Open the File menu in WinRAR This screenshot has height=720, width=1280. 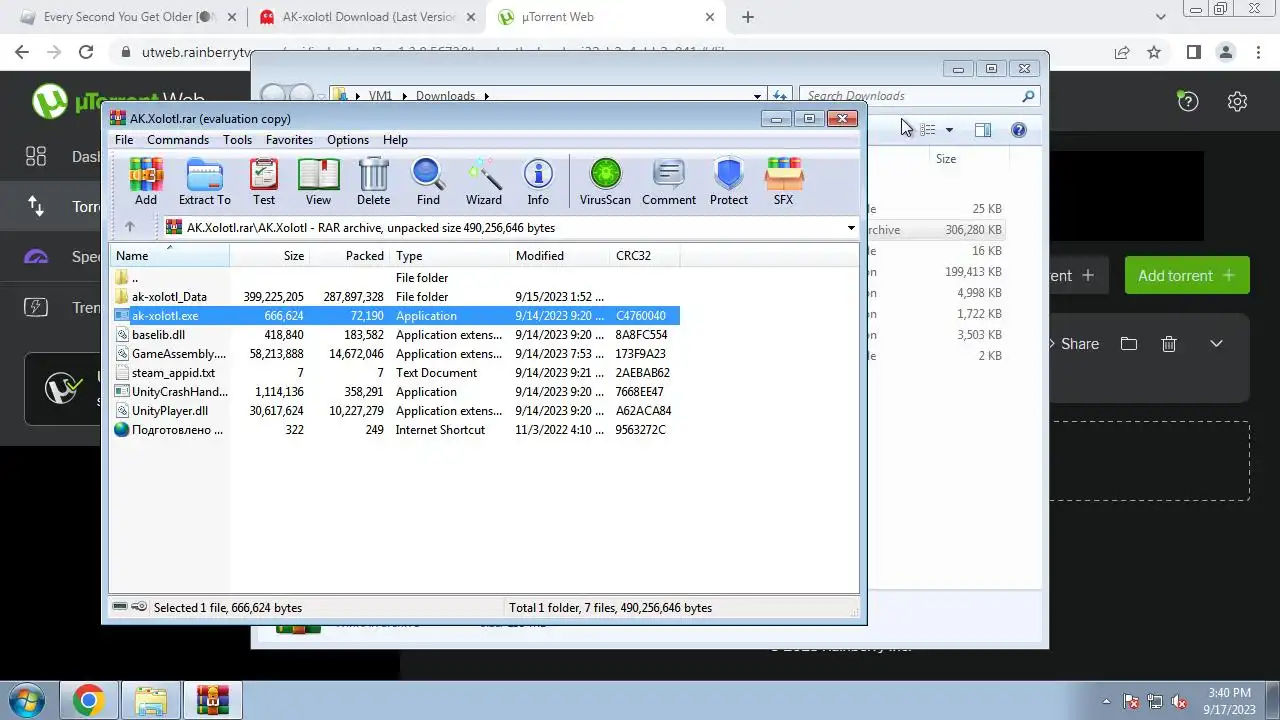(x=124, y=140)
